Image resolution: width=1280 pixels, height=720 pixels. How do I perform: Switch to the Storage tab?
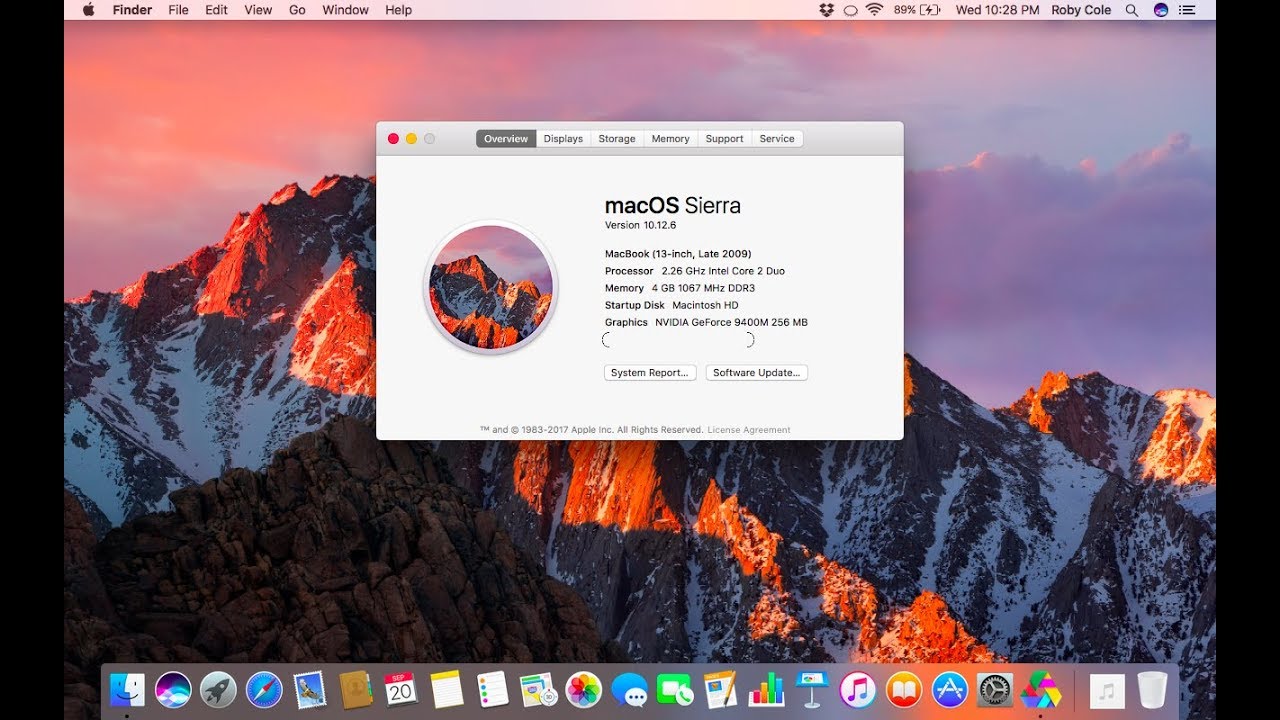[617, 139]
